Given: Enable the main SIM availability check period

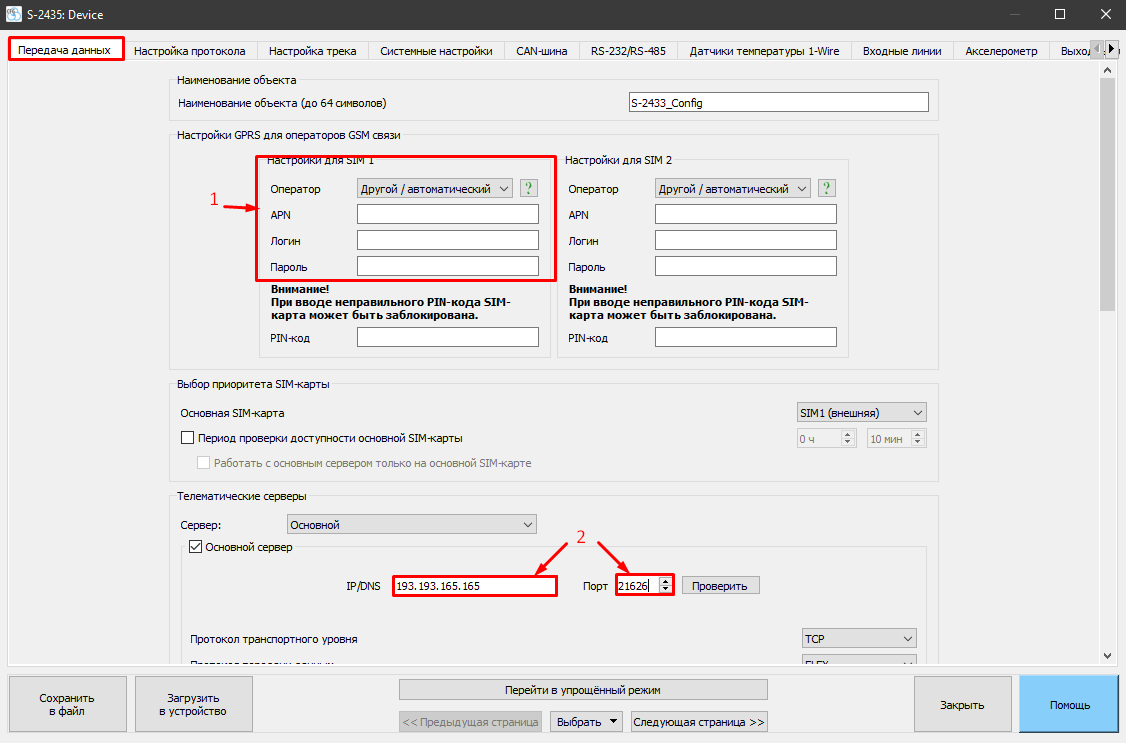Looking at the screenshot, I should (x=187, y=438).
